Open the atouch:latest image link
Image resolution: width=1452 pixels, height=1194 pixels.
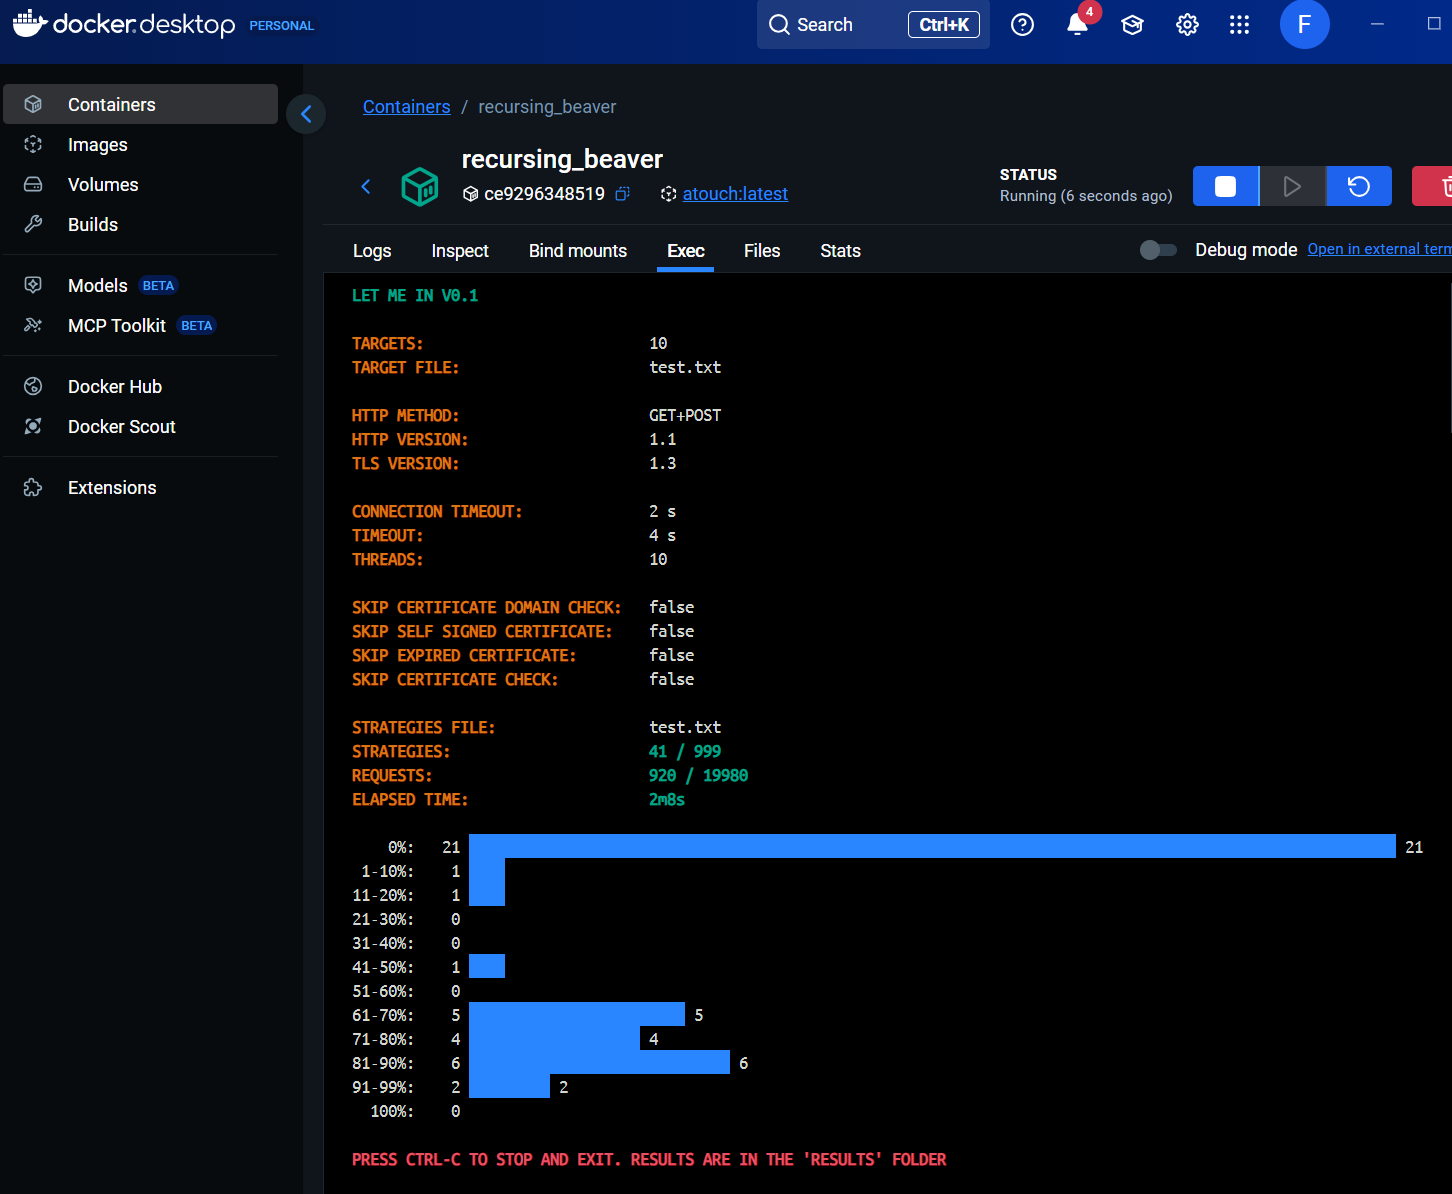click(x=735, y=194)
